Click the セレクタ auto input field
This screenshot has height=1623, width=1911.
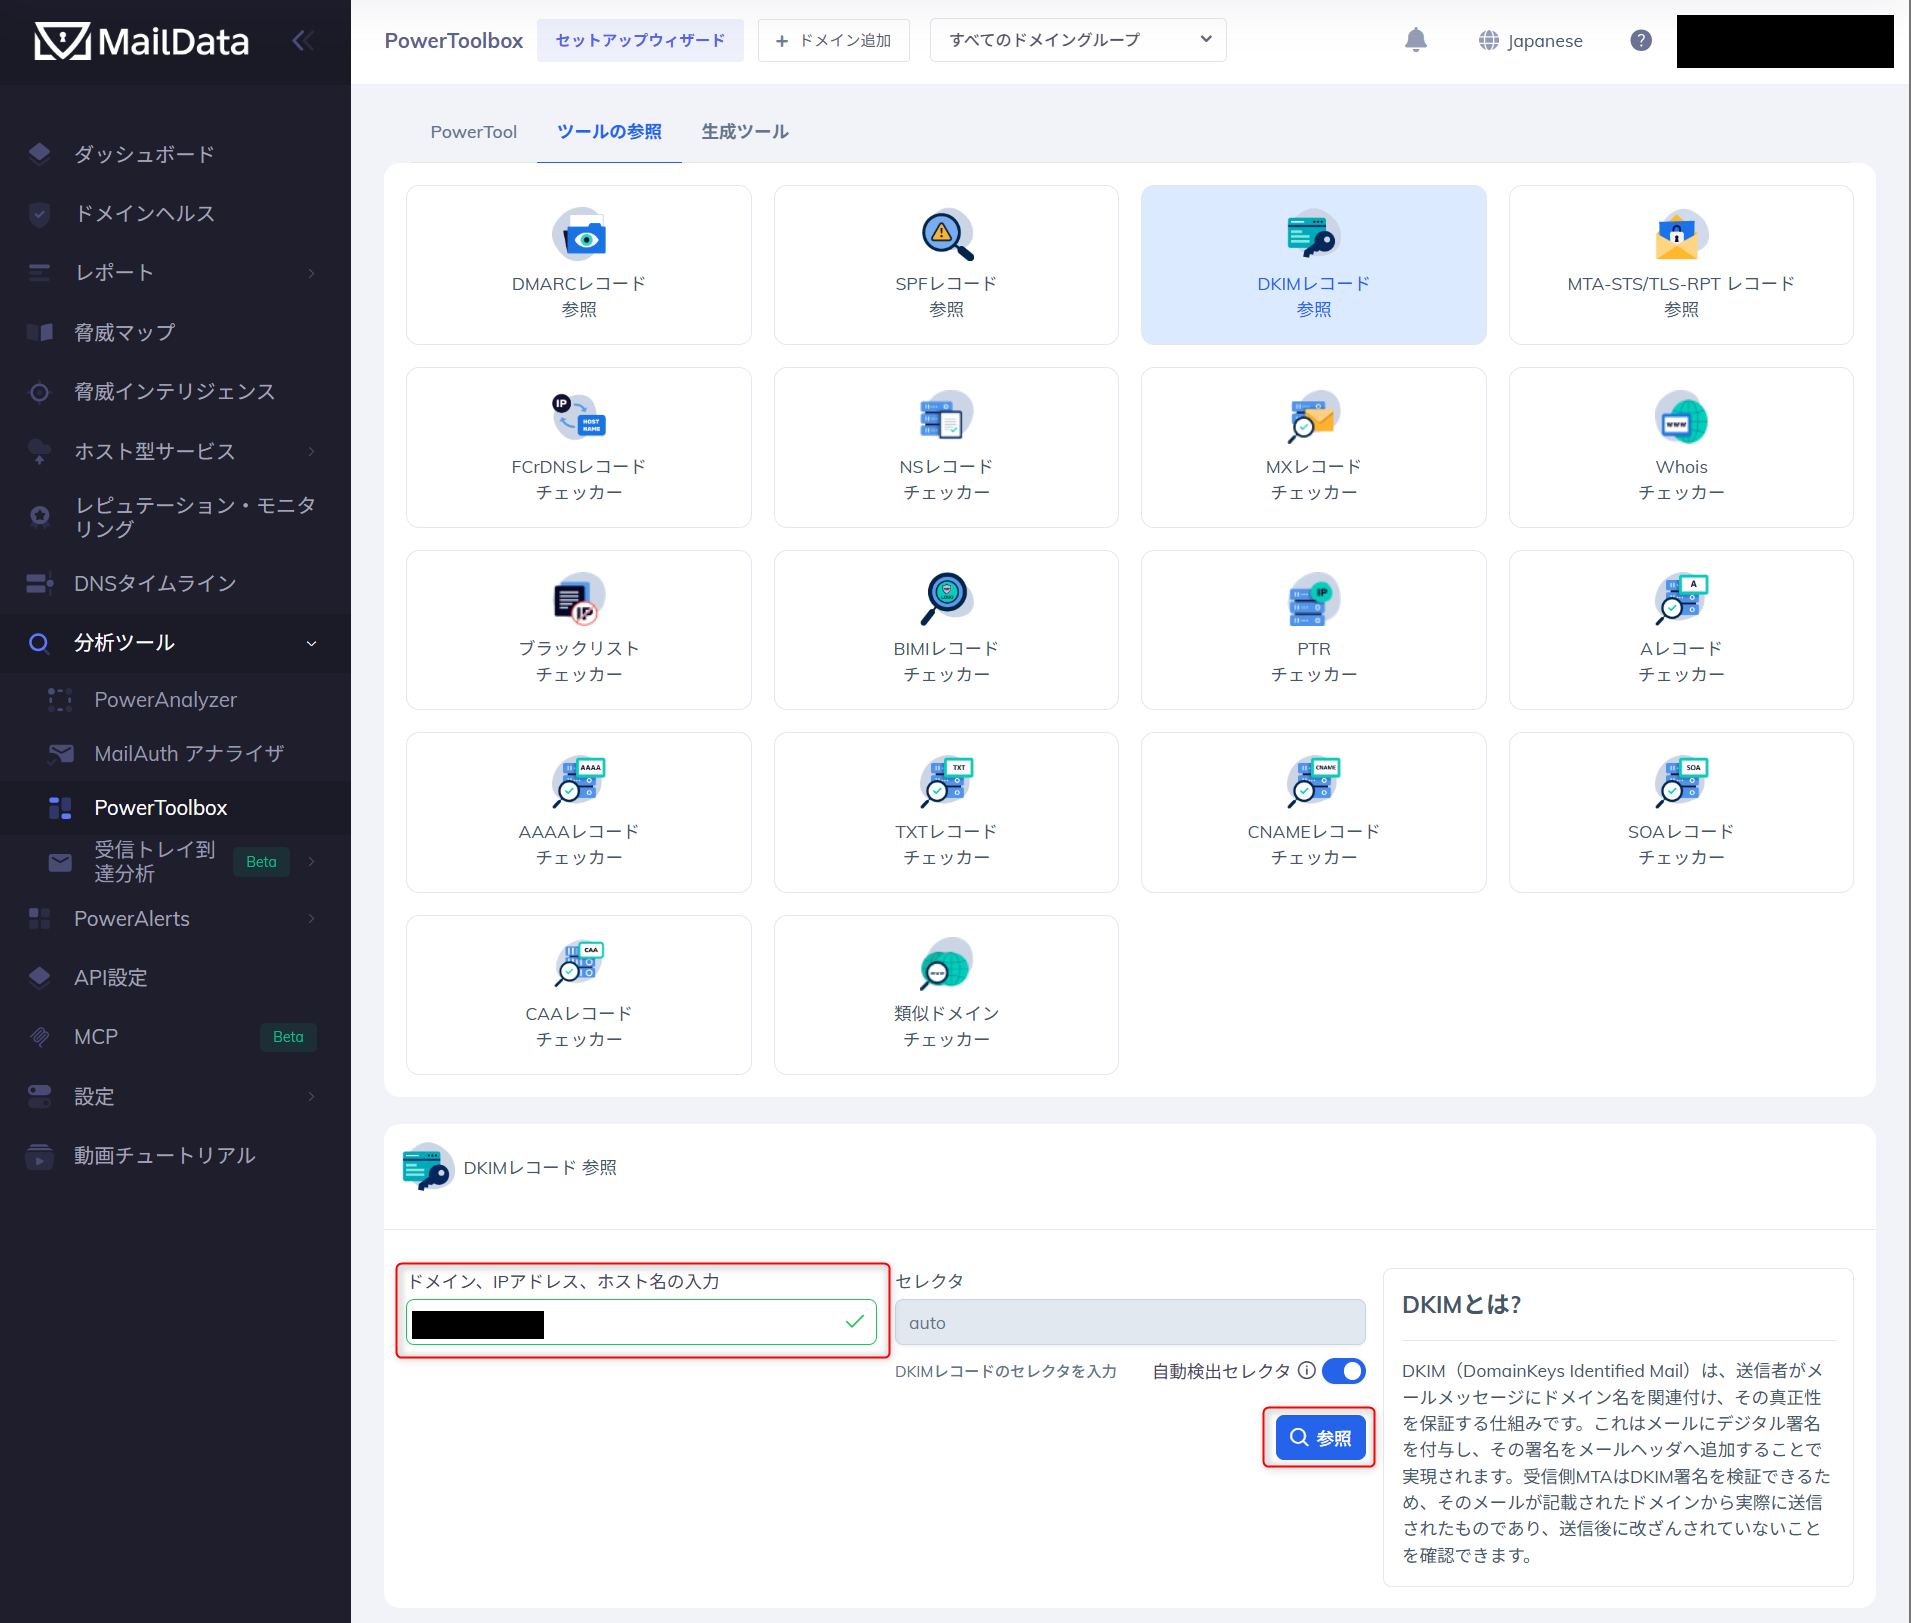pos(1130,1322)
